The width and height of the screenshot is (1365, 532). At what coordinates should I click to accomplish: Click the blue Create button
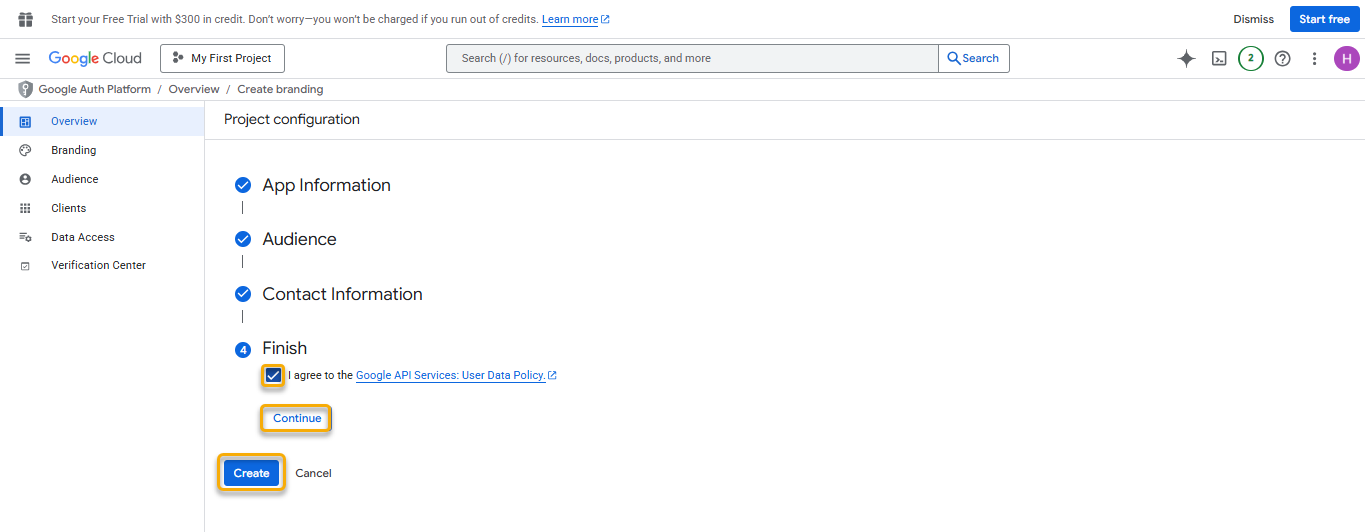tap(251, 473)
